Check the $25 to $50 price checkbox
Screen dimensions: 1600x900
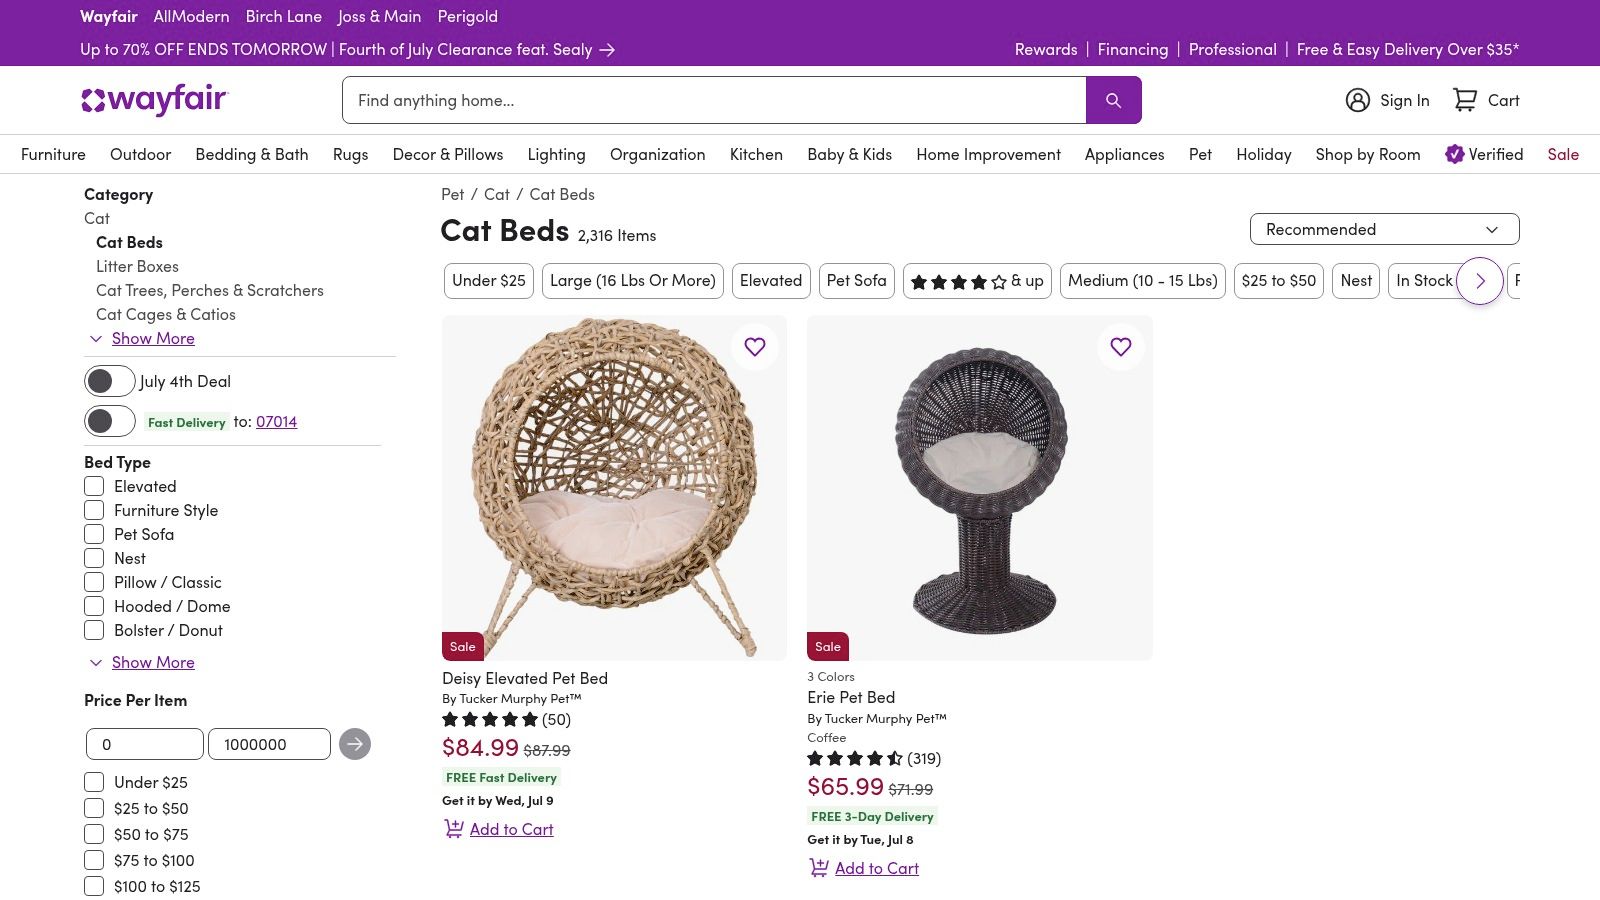tap(94, 808)
